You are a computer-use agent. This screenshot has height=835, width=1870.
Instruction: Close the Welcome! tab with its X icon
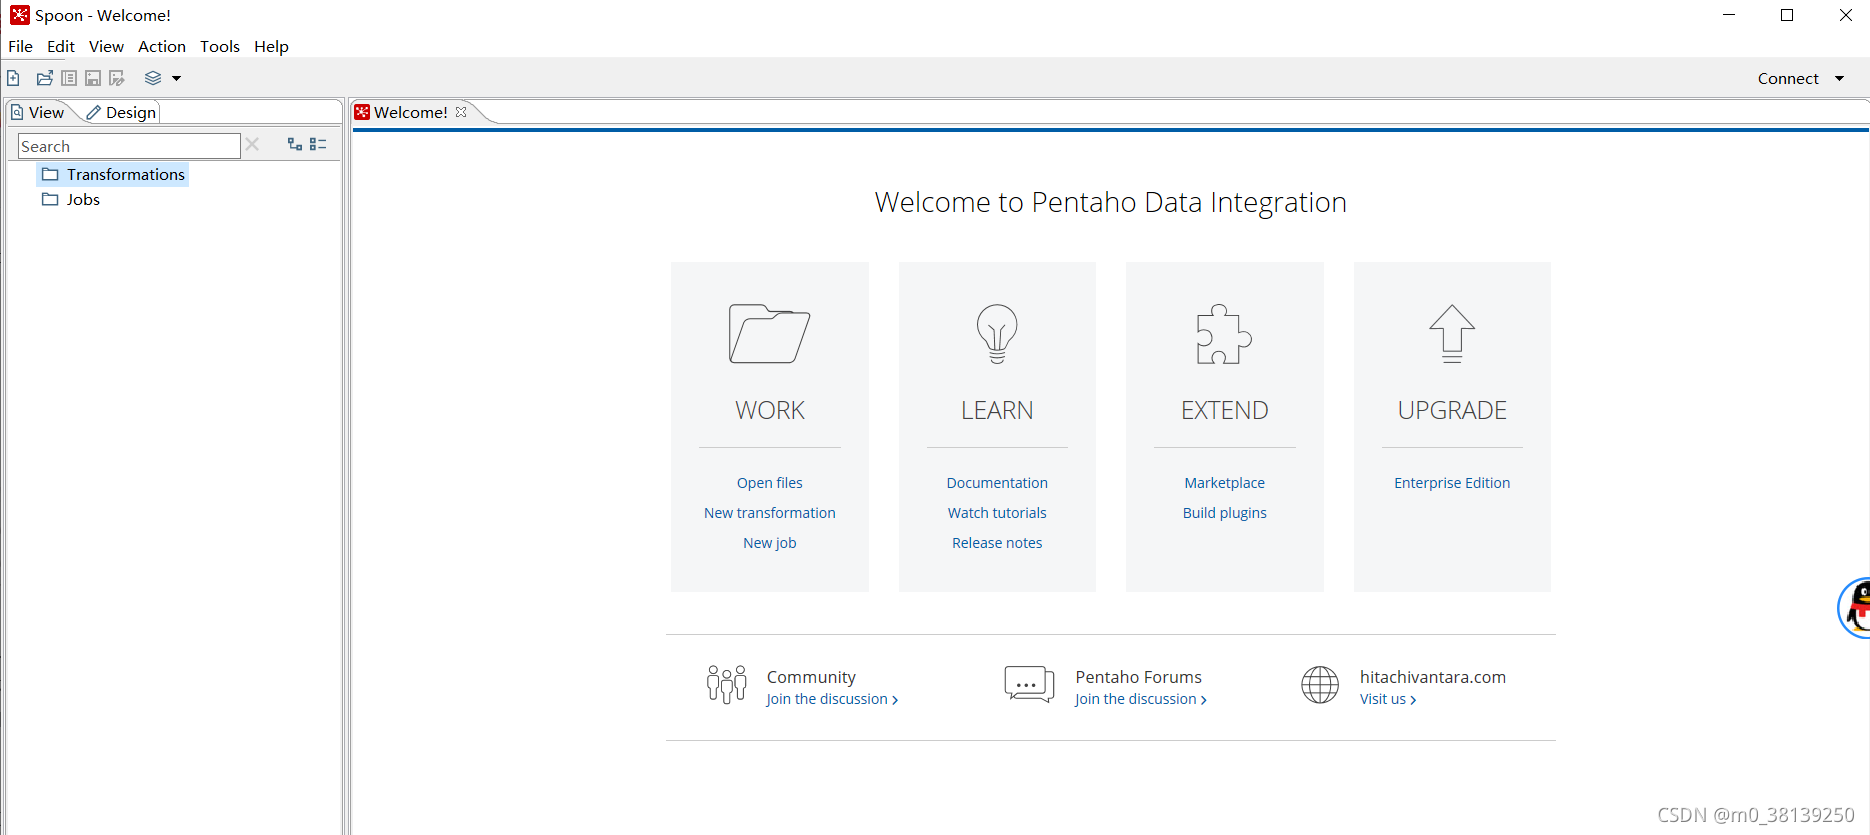[x=461, y=112]
